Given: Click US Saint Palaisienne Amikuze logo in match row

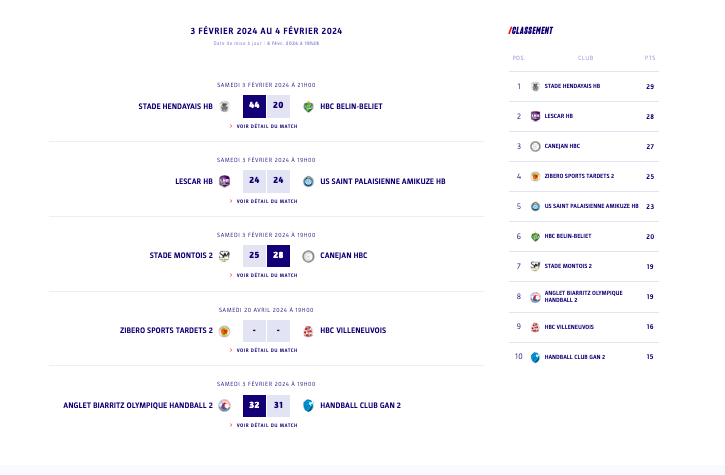Looking at the screenshot, I should pos(308,181).
